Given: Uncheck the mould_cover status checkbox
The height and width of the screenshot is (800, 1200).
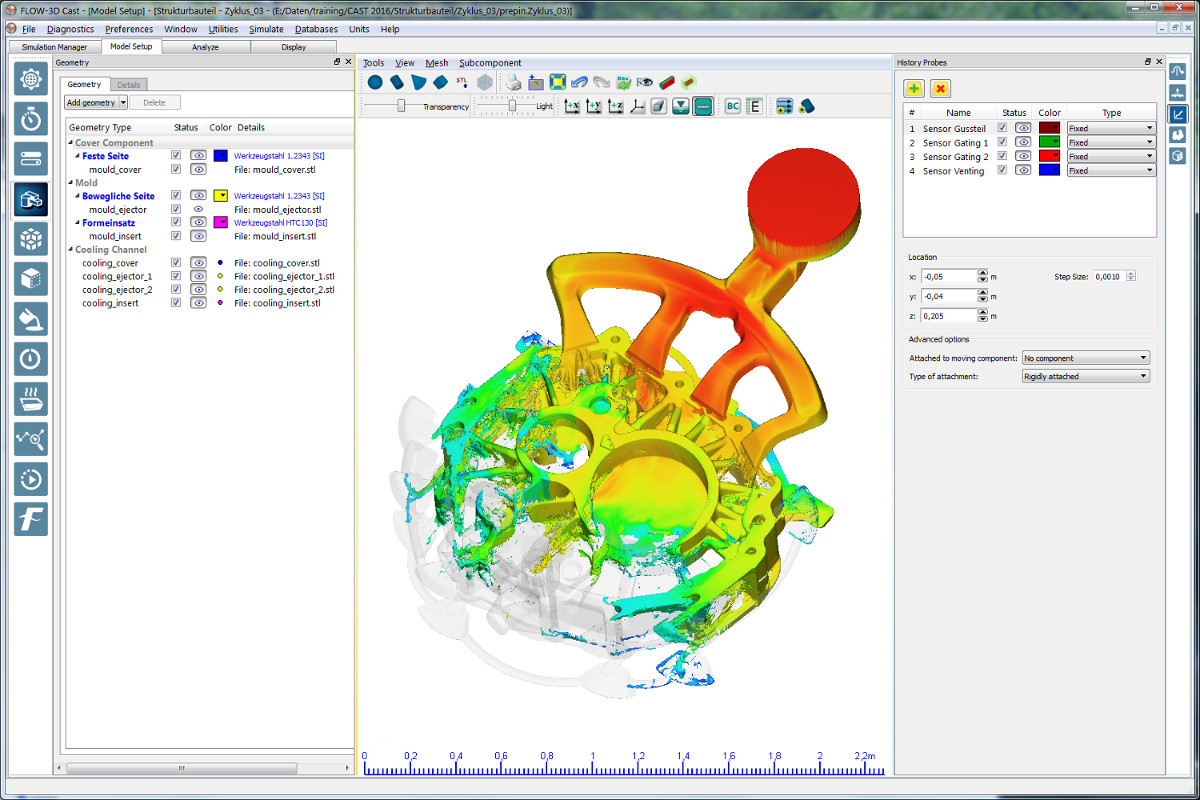Looking at the screenshot, I should tap(176, 169).
